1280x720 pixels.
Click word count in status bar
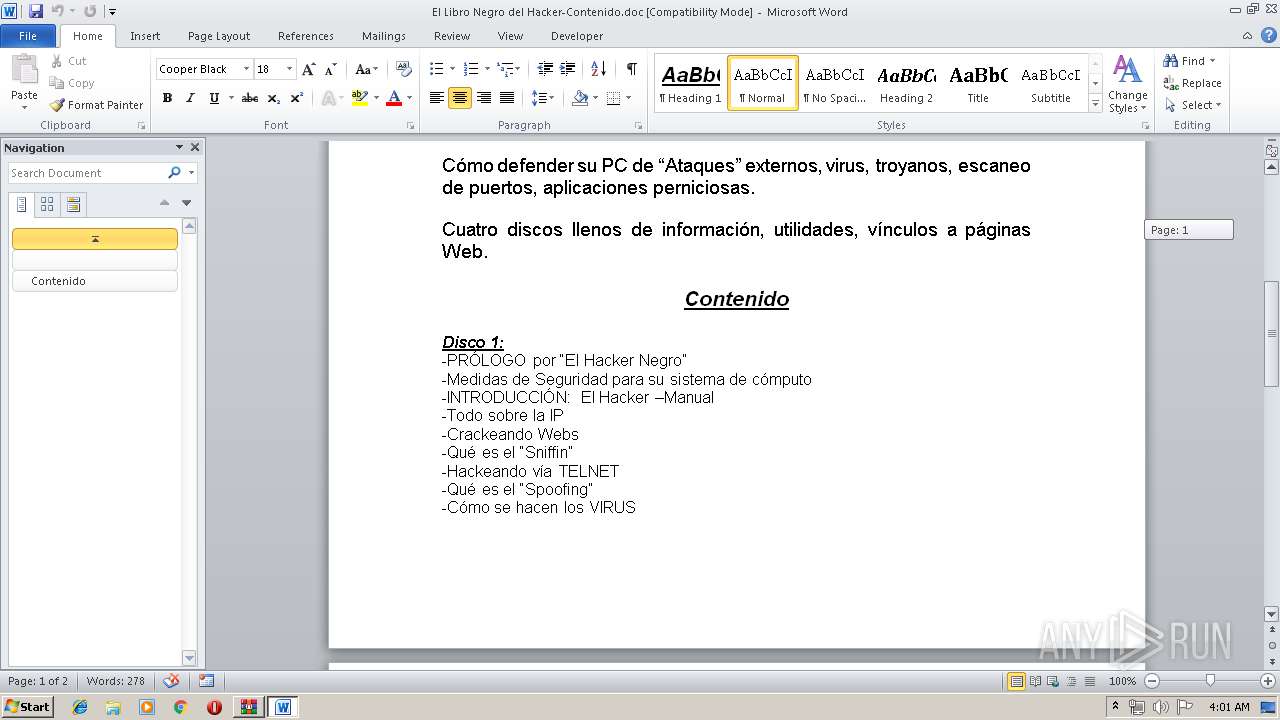click(x=115, y=681)
